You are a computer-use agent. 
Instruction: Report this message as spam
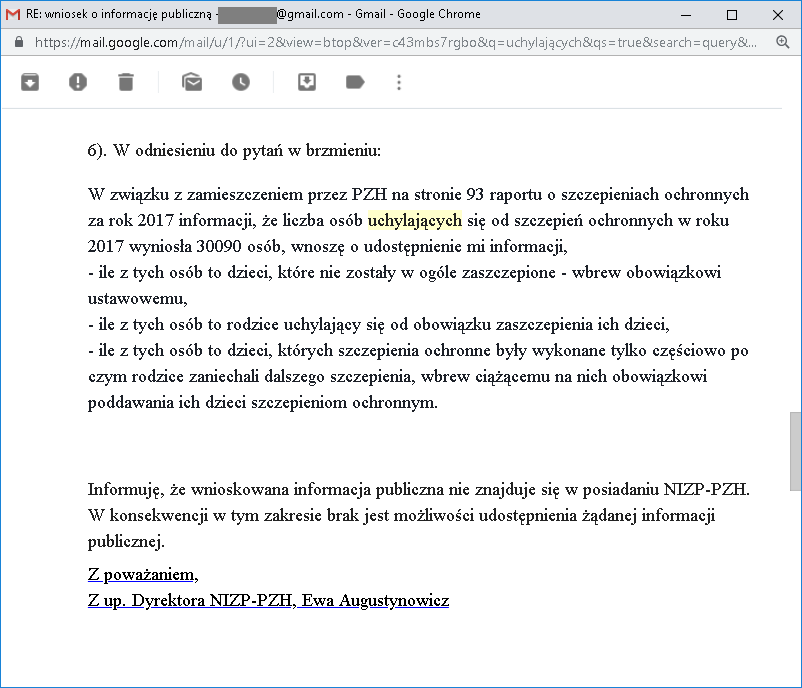(x=78, y=82)
